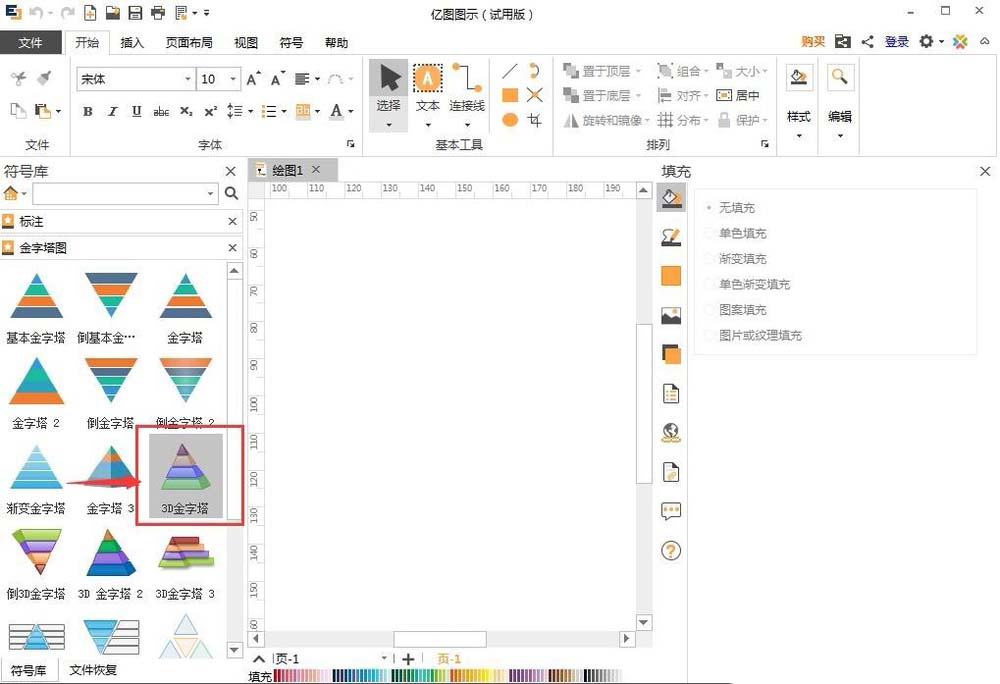
Task: Click the hyperlink globe icon on right sidebar
Action: 671,432
